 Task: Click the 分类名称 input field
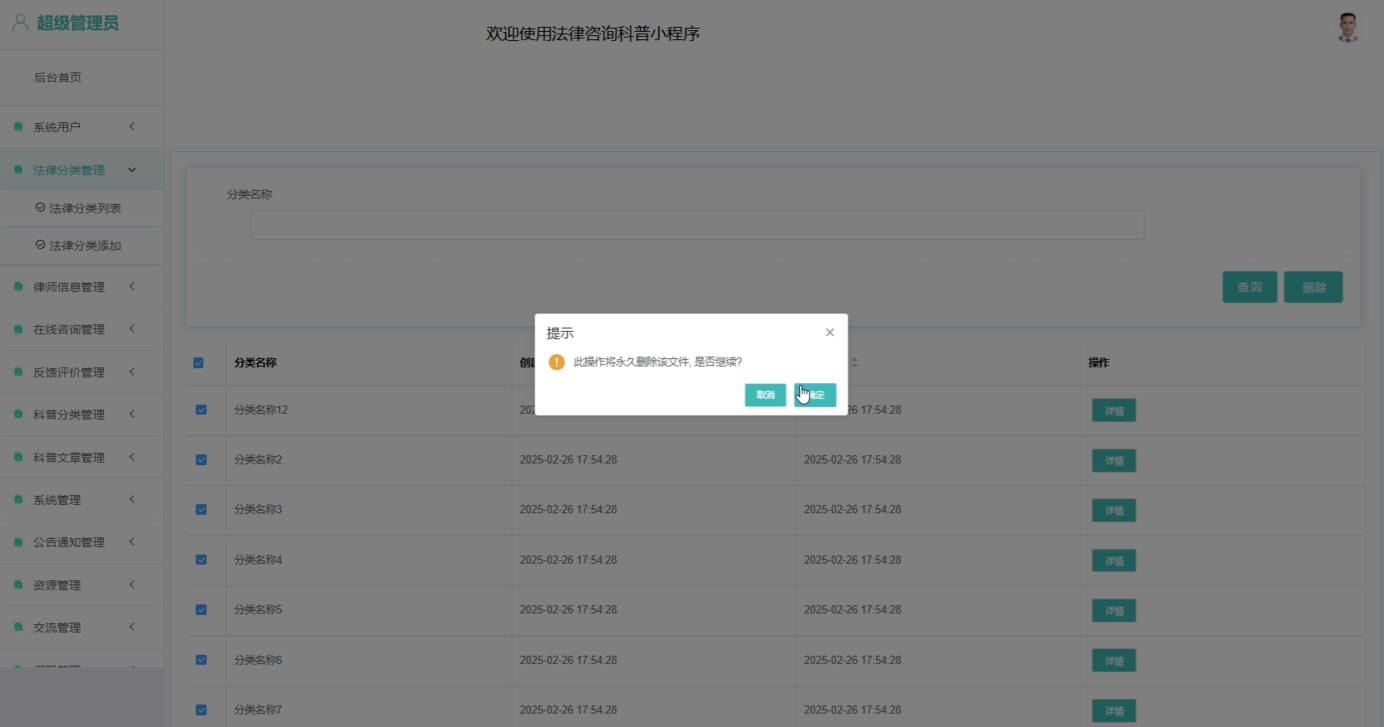pos(697,224)
